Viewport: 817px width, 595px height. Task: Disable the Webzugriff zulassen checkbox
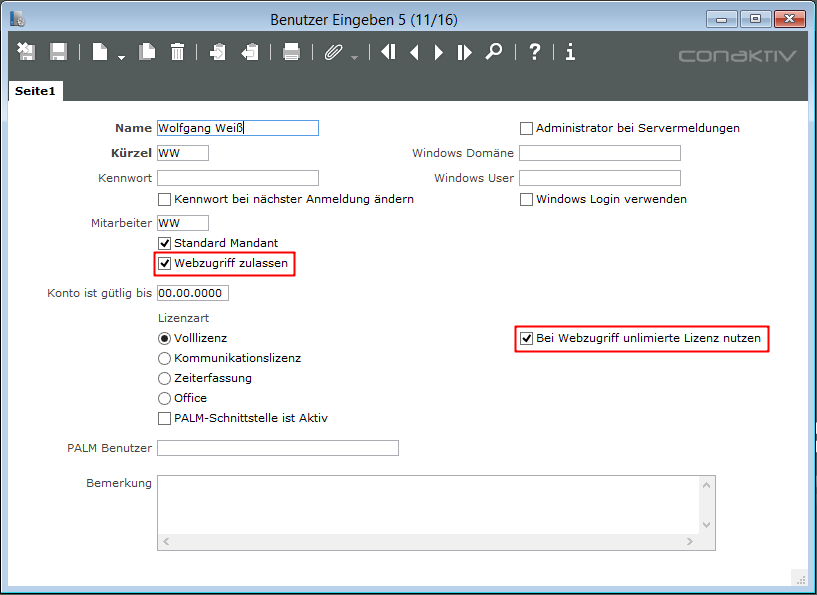coord(165,264)
